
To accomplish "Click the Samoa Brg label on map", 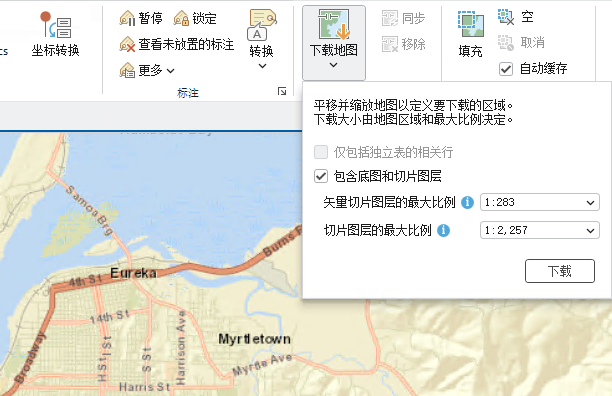I will pyautogui.click(x=89, y=210).
